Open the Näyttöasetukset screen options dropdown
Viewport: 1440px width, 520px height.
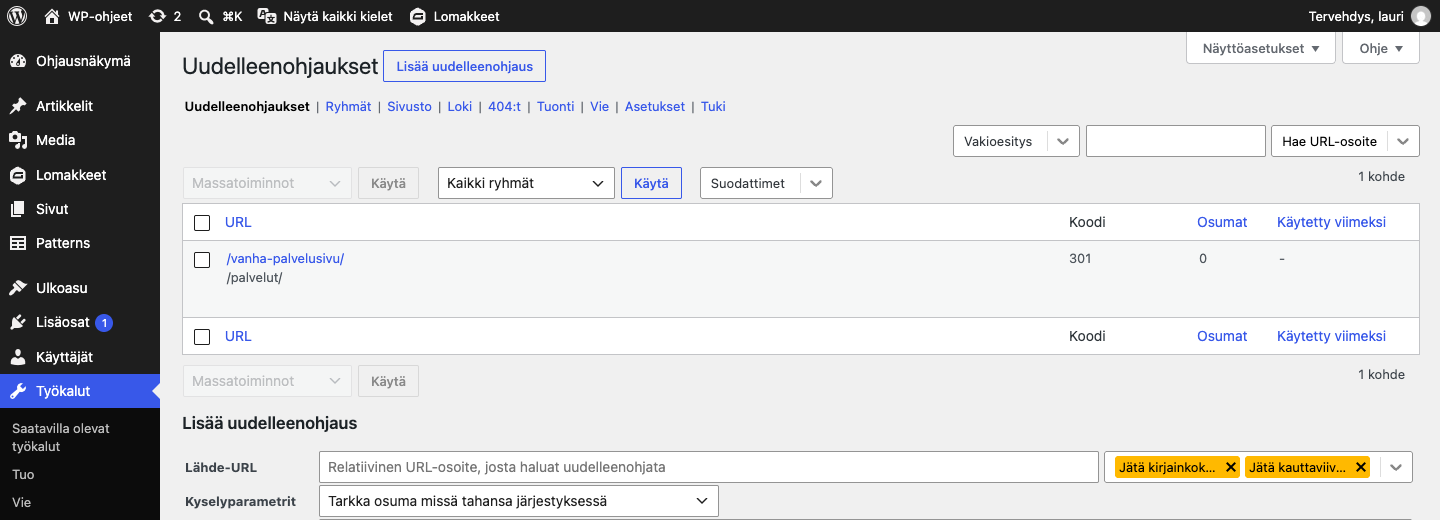pyautogui.click(x=1261, y=48)
